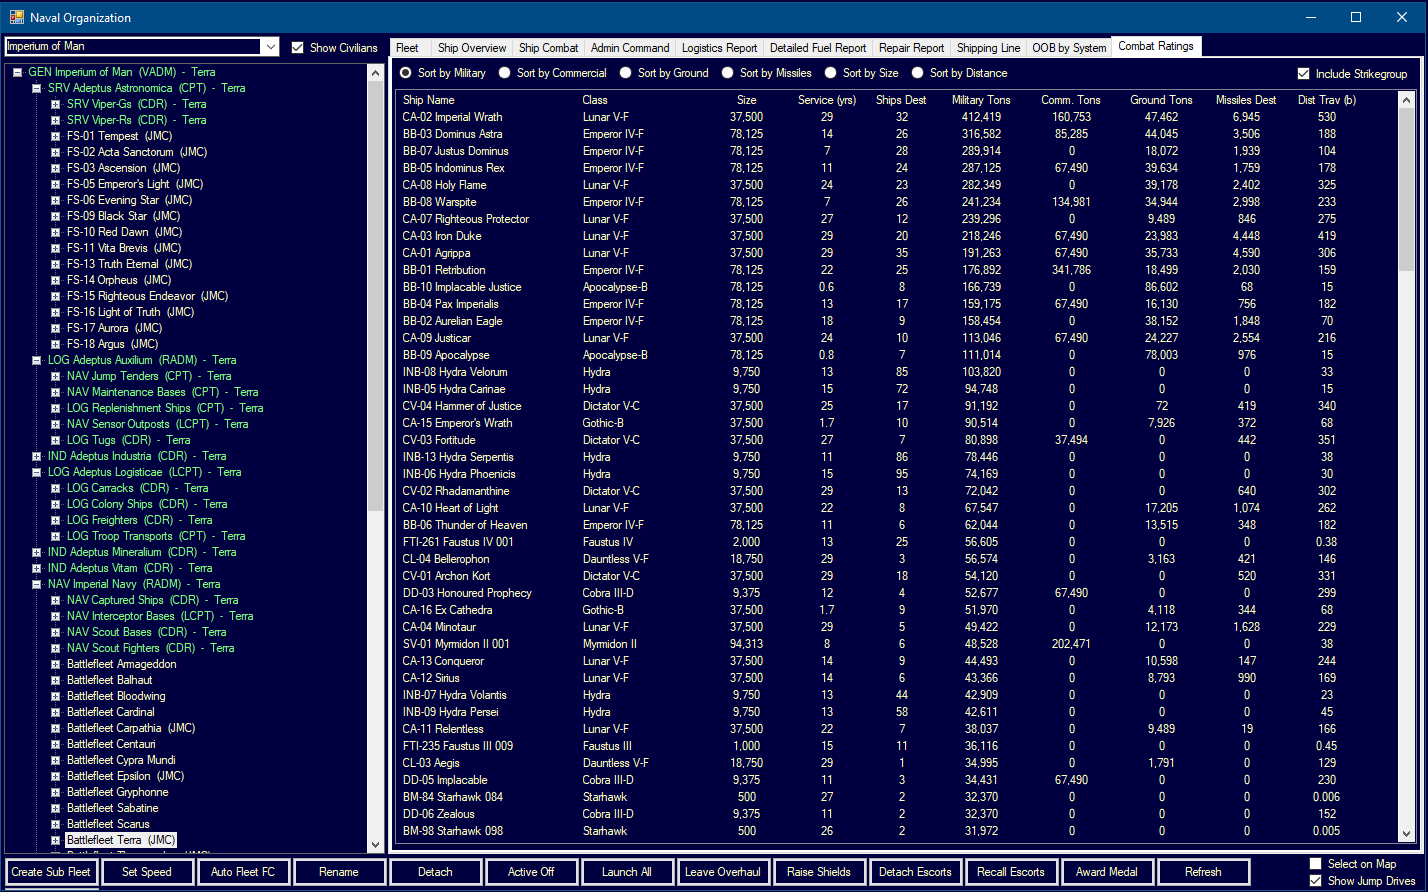This screenshot has height=892, width=1428.
Task: Click the Auto Fleet FC button
Action: point(243,872)
